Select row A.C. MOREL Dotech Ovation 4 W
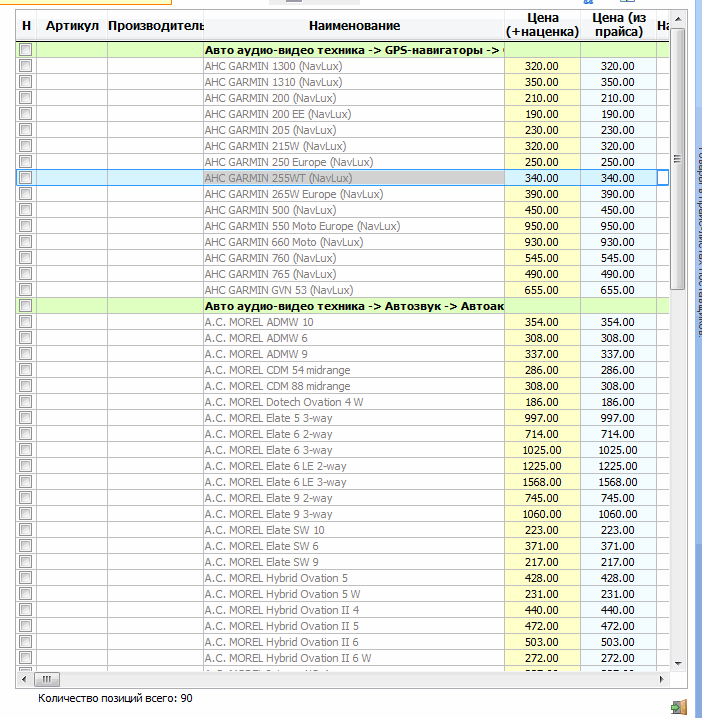Viewport: 702px width, 718px height. click(x=343, y=402)
